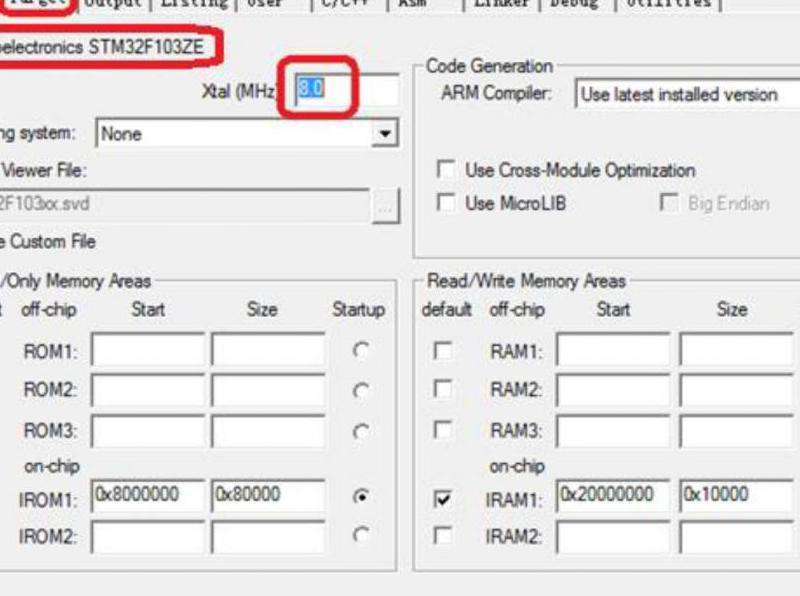Click the ROM1 Start address field

pyautogui.click(x=148, y=350)
